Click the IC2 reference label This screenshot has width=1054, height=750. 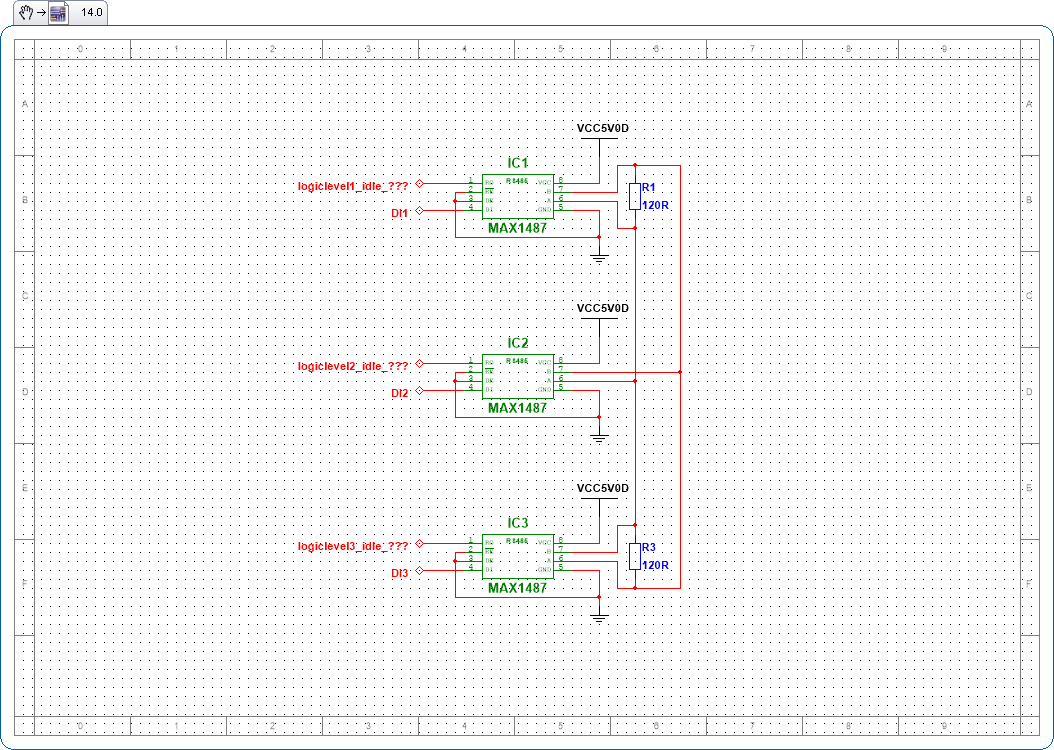click(518, 343)
